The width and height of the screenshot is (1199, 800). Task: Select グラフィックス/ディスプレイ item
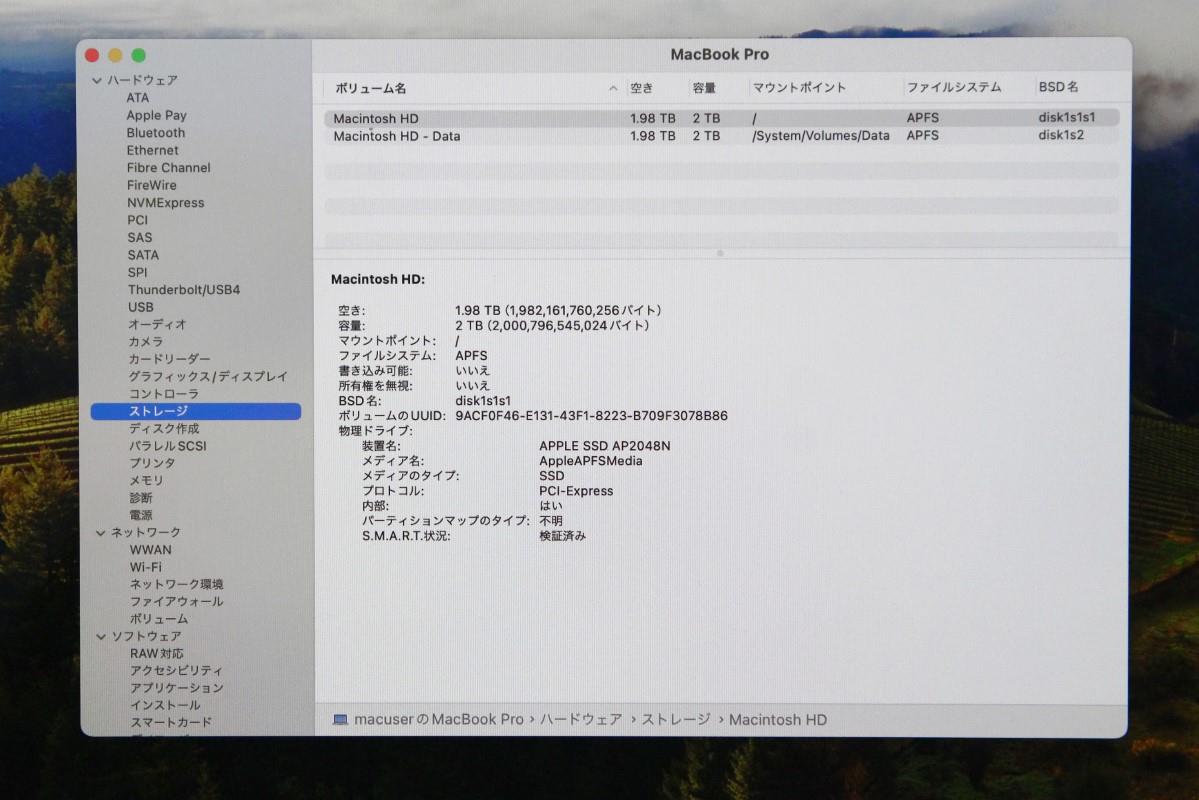point(208,376)
